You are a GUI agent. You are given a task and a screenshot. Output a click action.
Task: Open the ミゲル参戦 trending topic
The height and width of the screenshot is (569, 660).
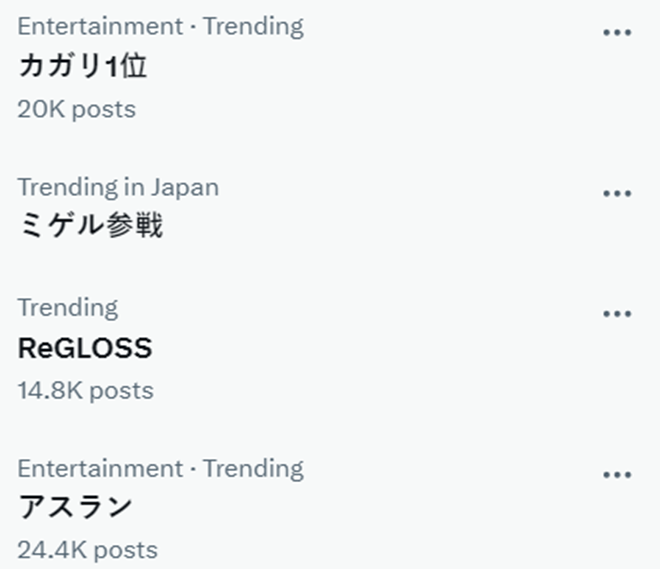[90, 227]
